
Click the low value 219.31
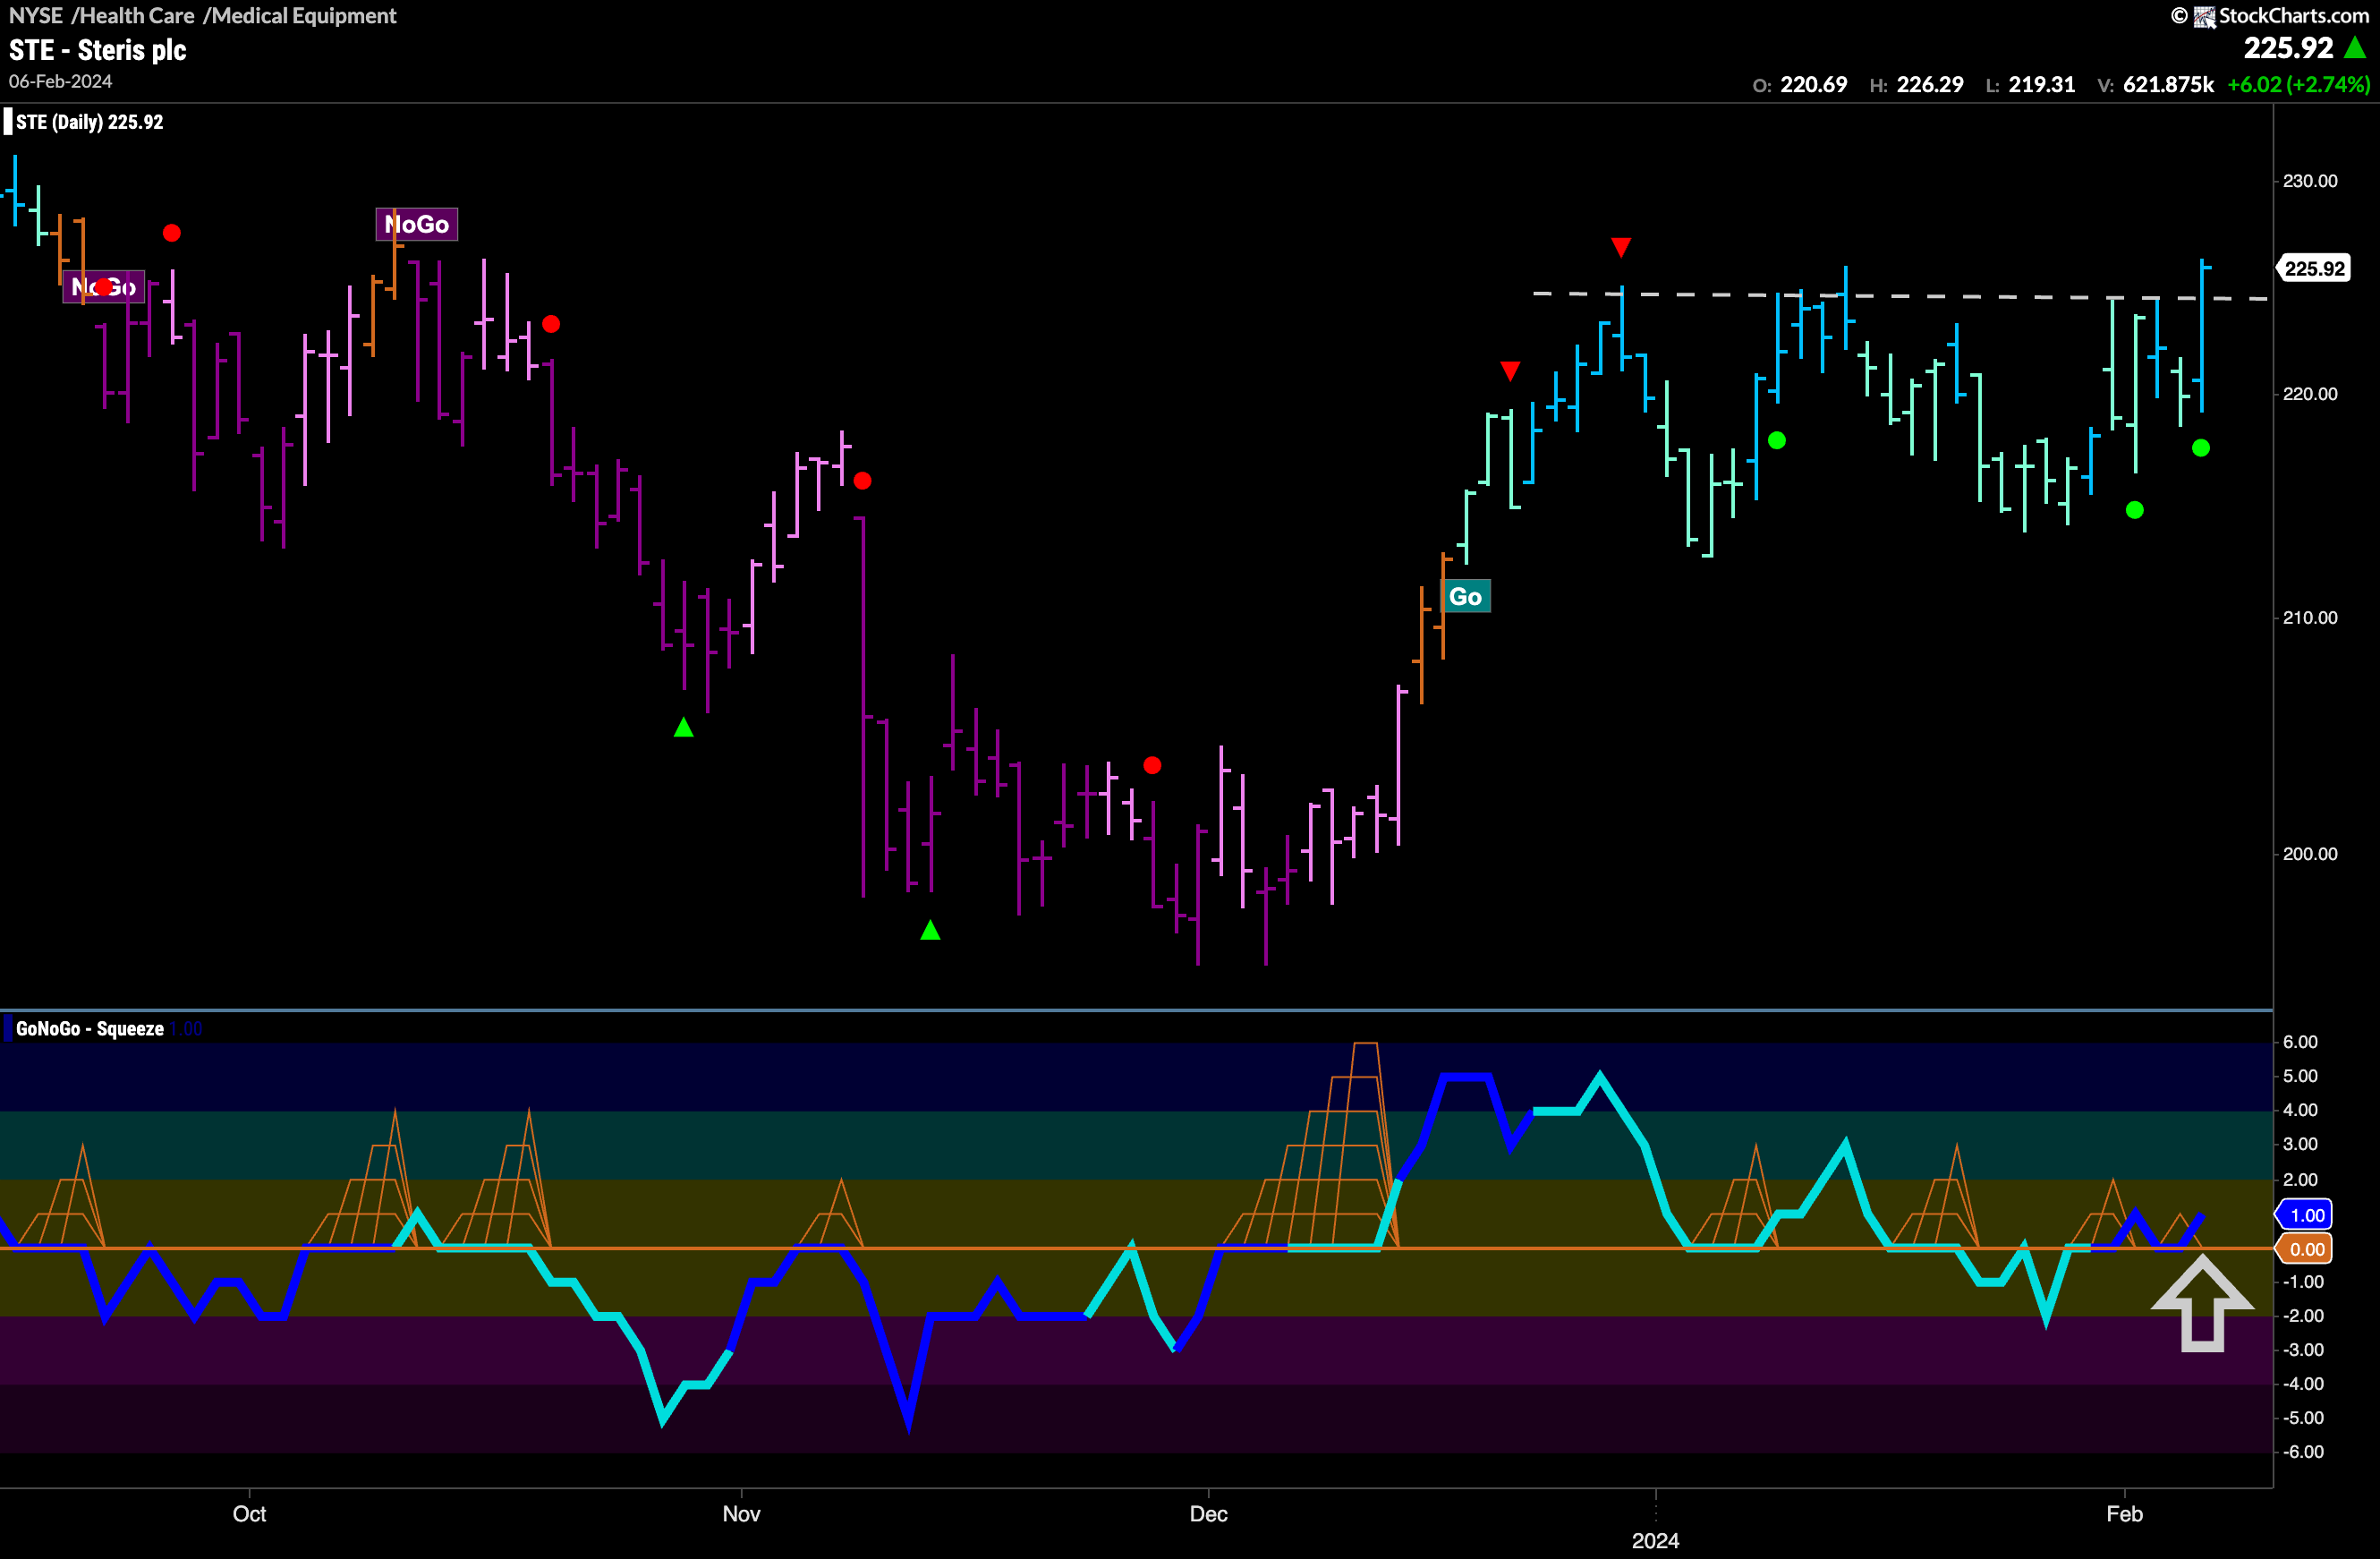2041,85
